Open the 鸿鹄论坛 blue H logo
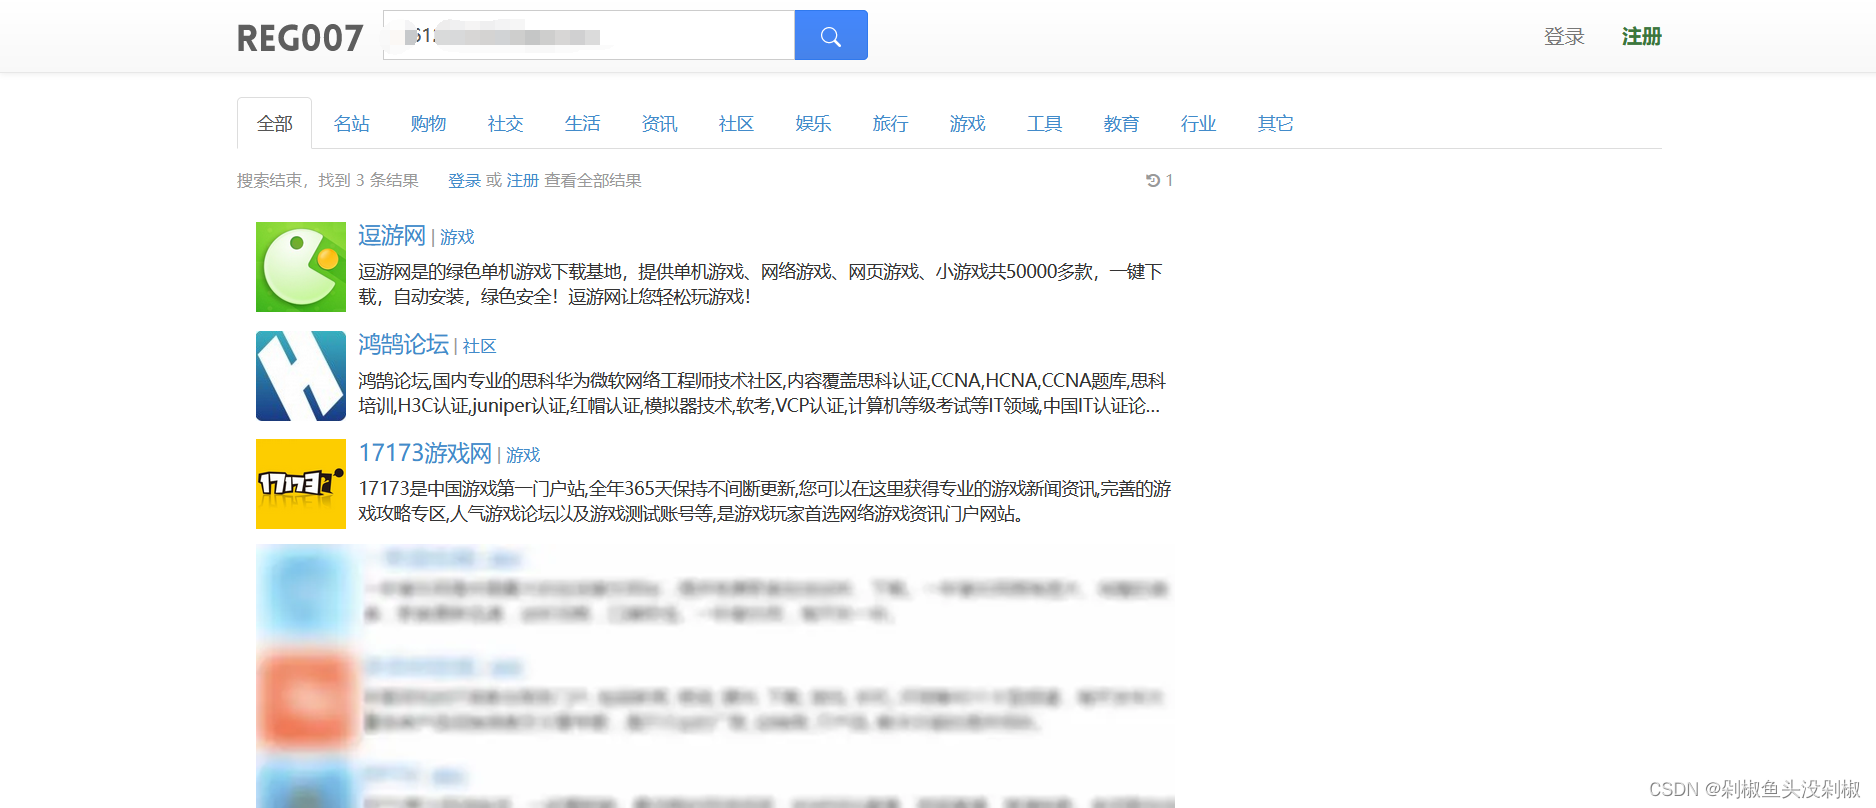 point(301,376)
